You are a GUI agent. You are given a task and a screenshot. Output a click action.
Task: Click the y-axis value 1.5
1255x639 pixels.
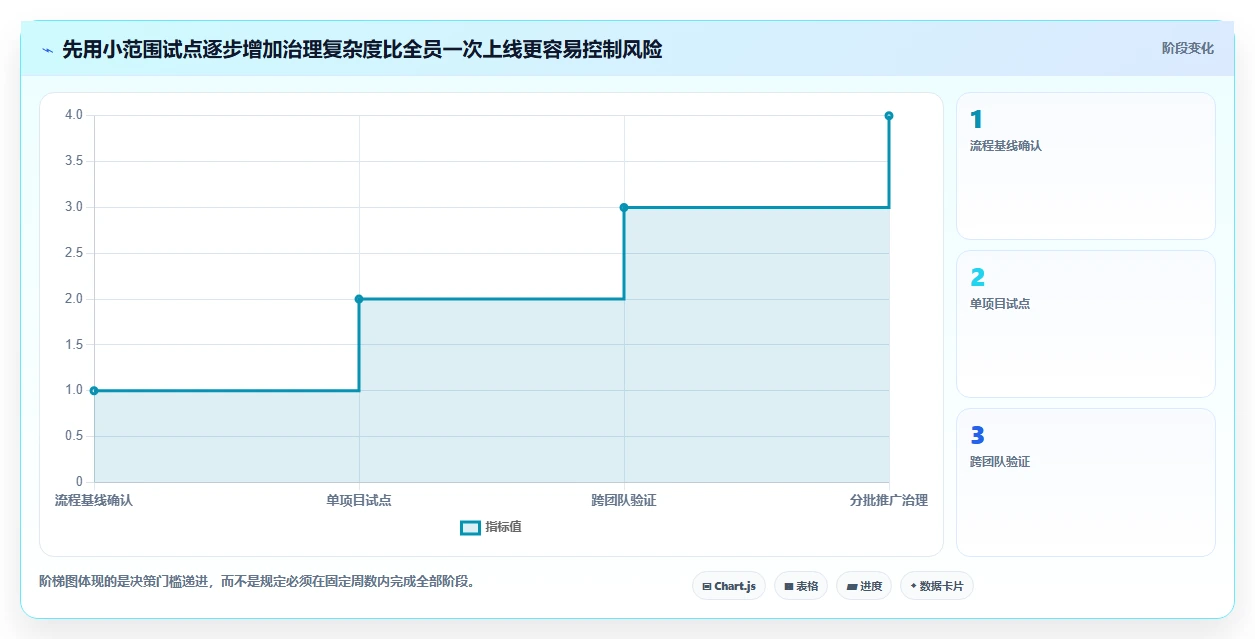(x=74, y=345)
